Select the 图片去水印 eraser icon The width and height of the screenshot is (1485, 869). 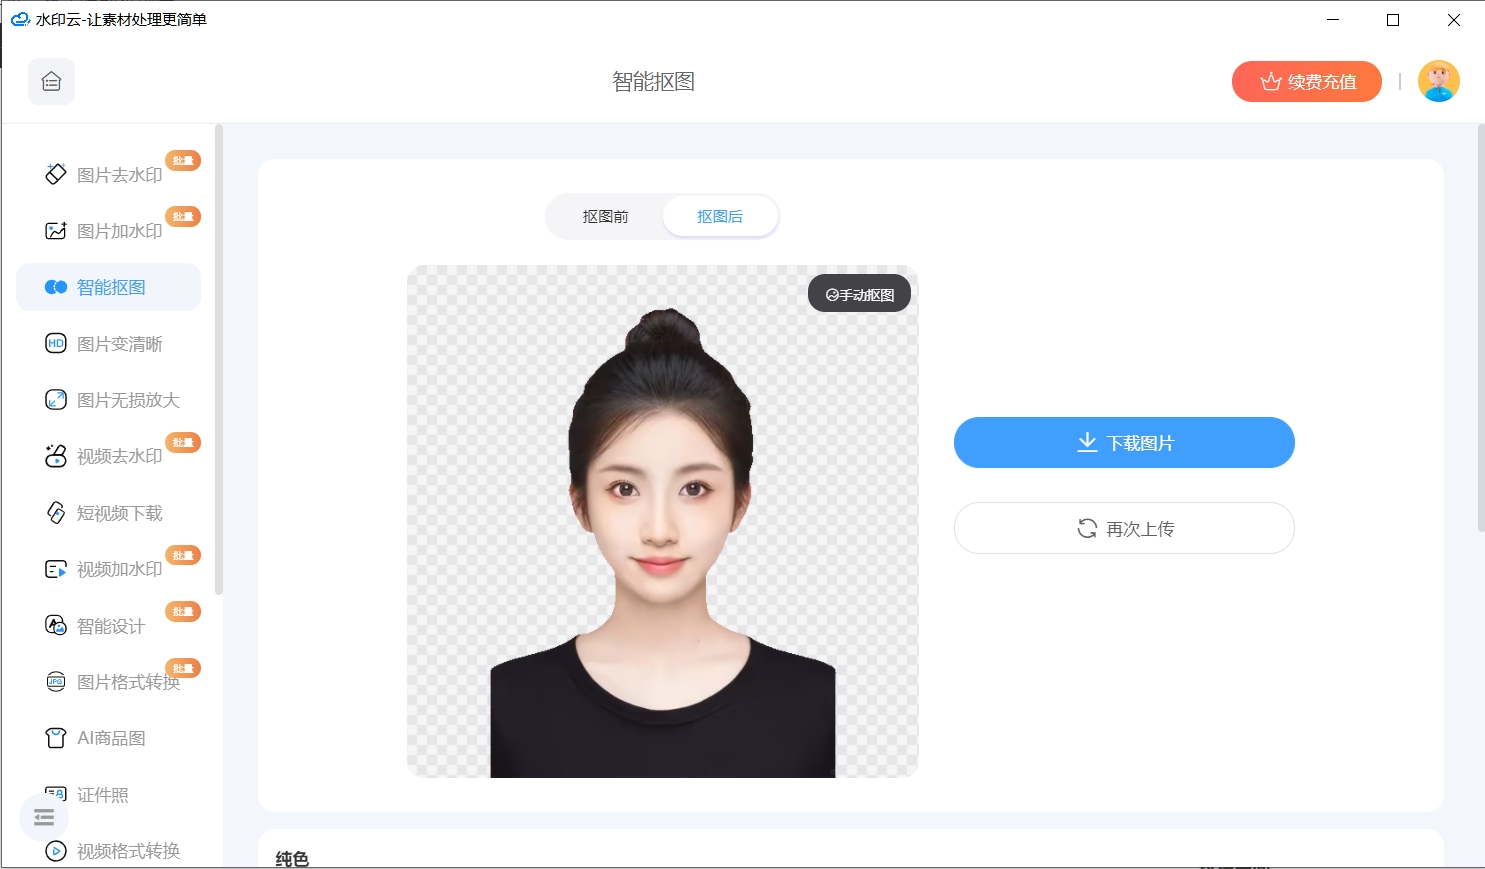pos(56,174)
